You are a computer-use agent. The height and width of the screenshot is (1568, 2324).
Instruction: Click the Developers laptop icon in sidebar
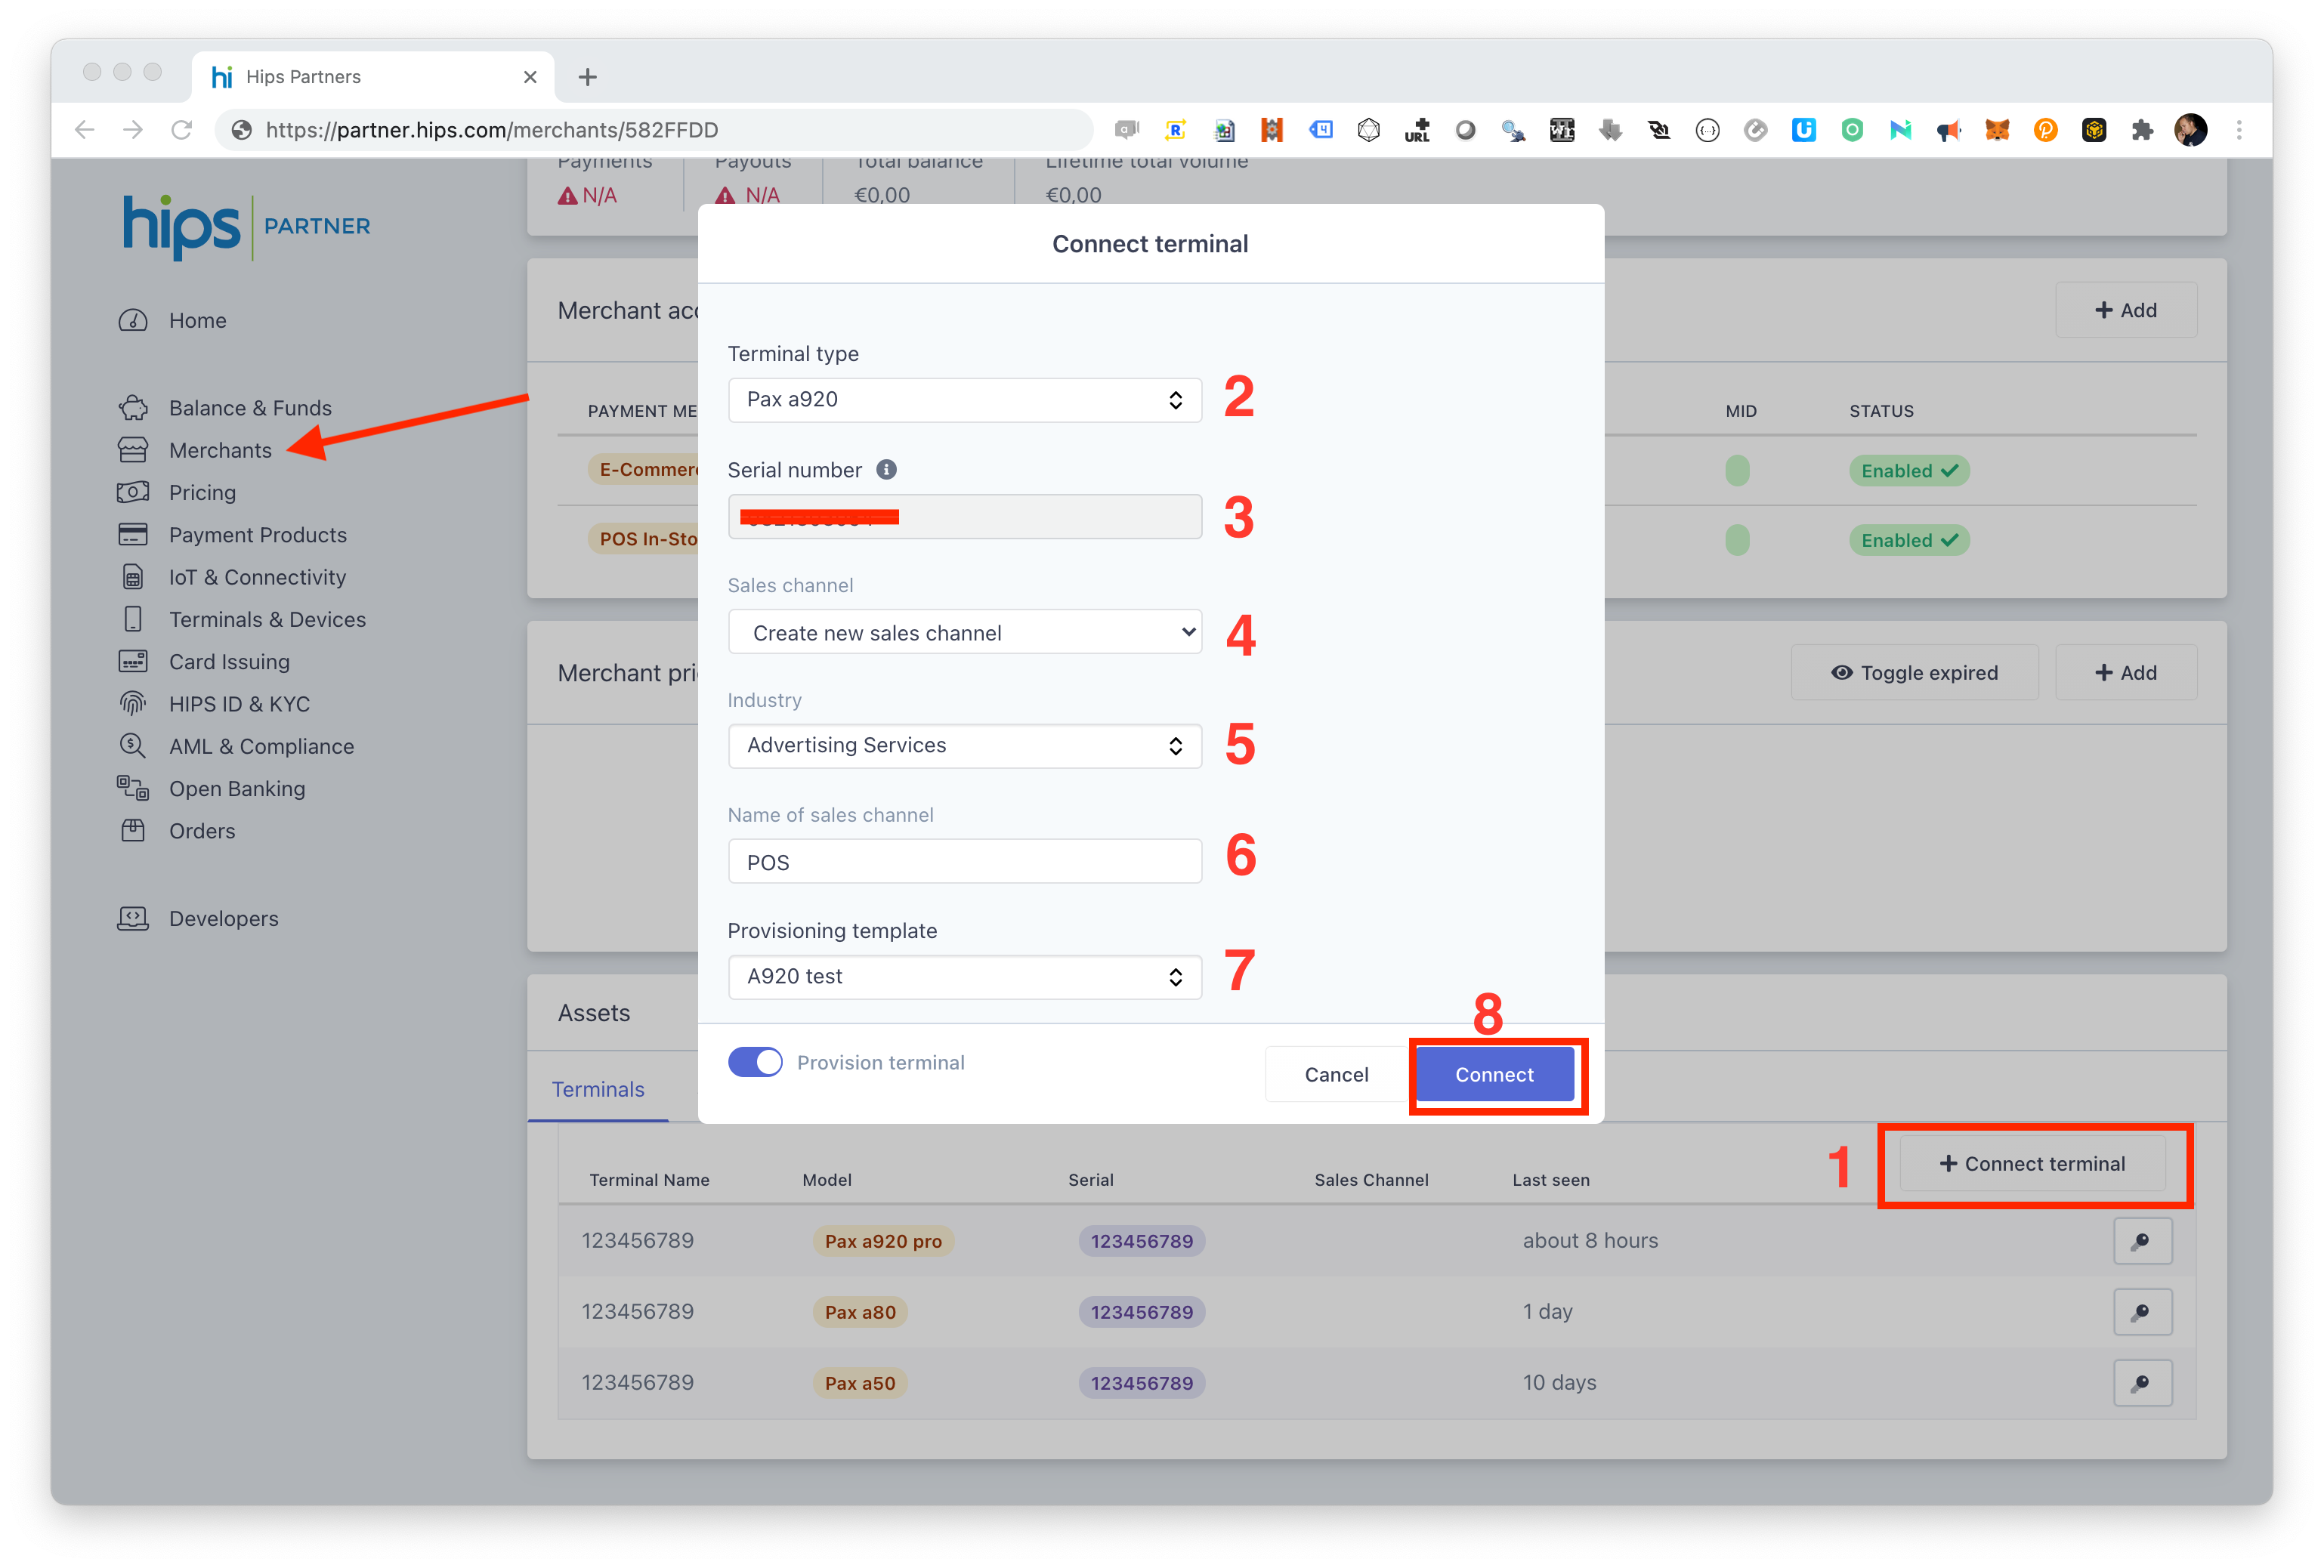click(133, 918)
